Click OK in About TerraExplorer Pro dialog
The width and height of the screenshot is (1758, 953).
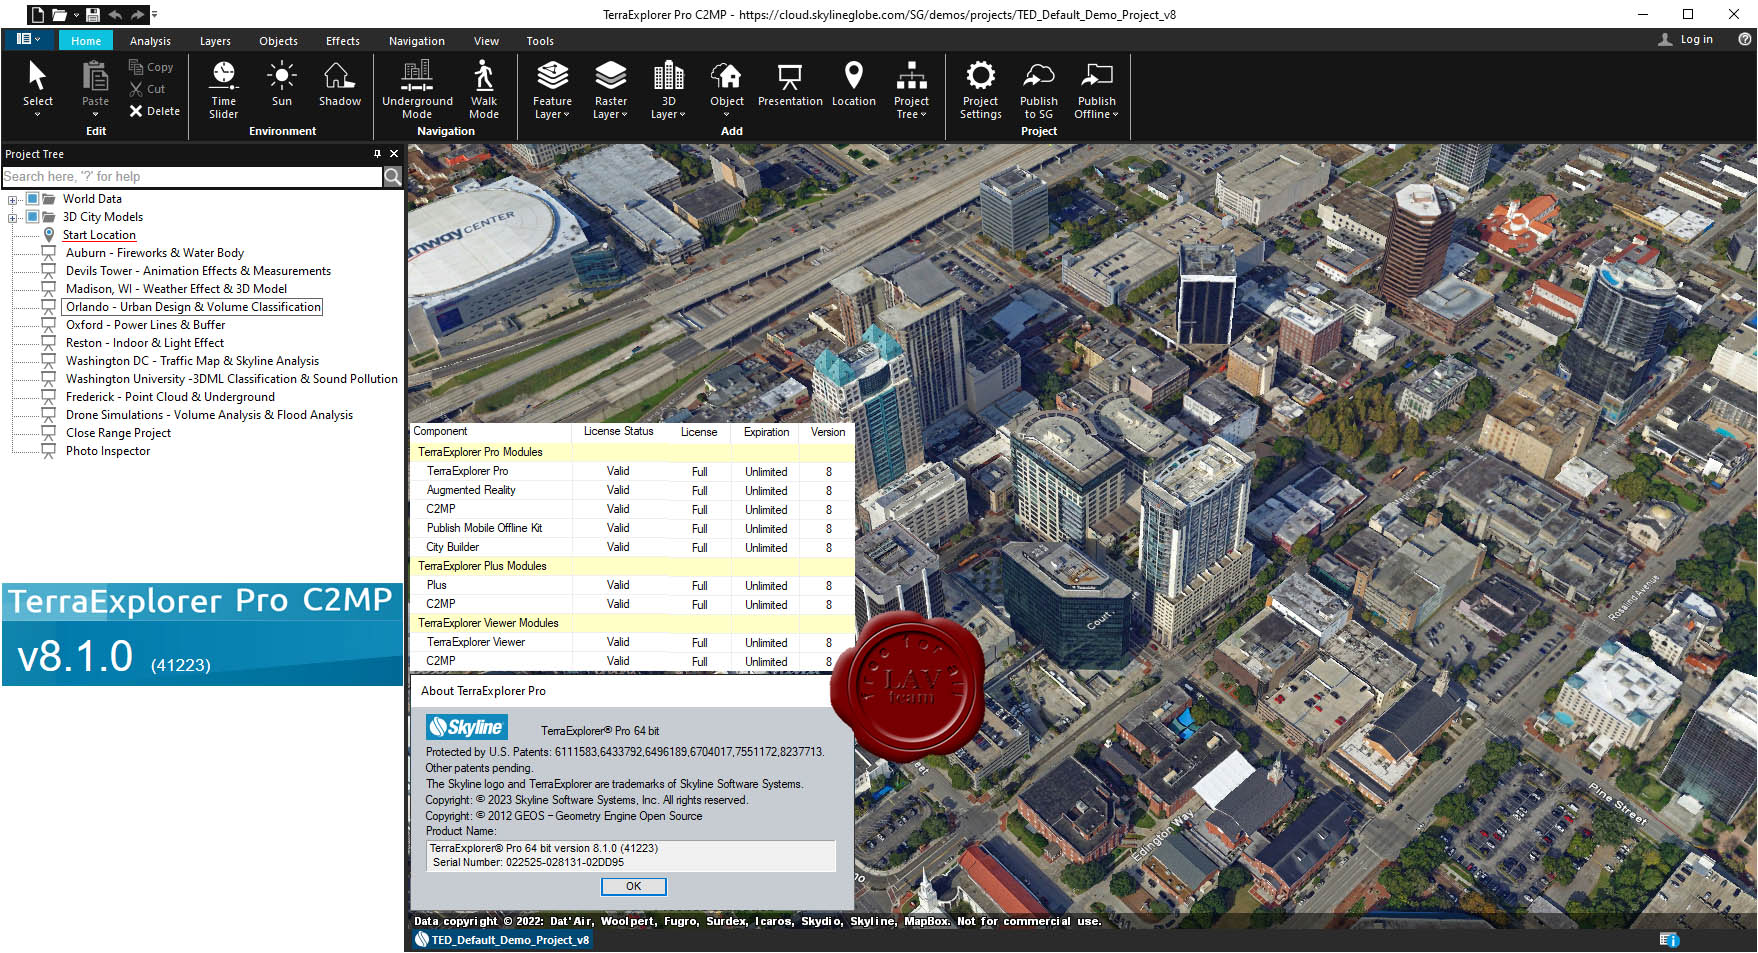click(633, 886)
